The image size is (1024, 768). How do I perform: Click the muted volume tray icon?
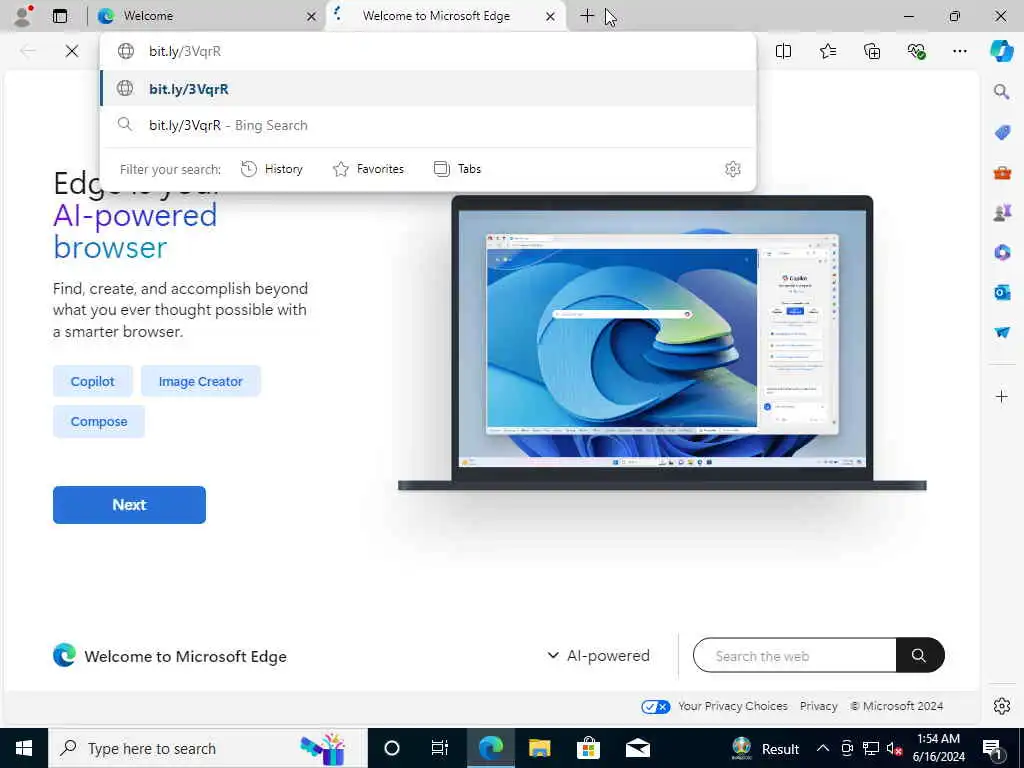(x=894, y=748)
